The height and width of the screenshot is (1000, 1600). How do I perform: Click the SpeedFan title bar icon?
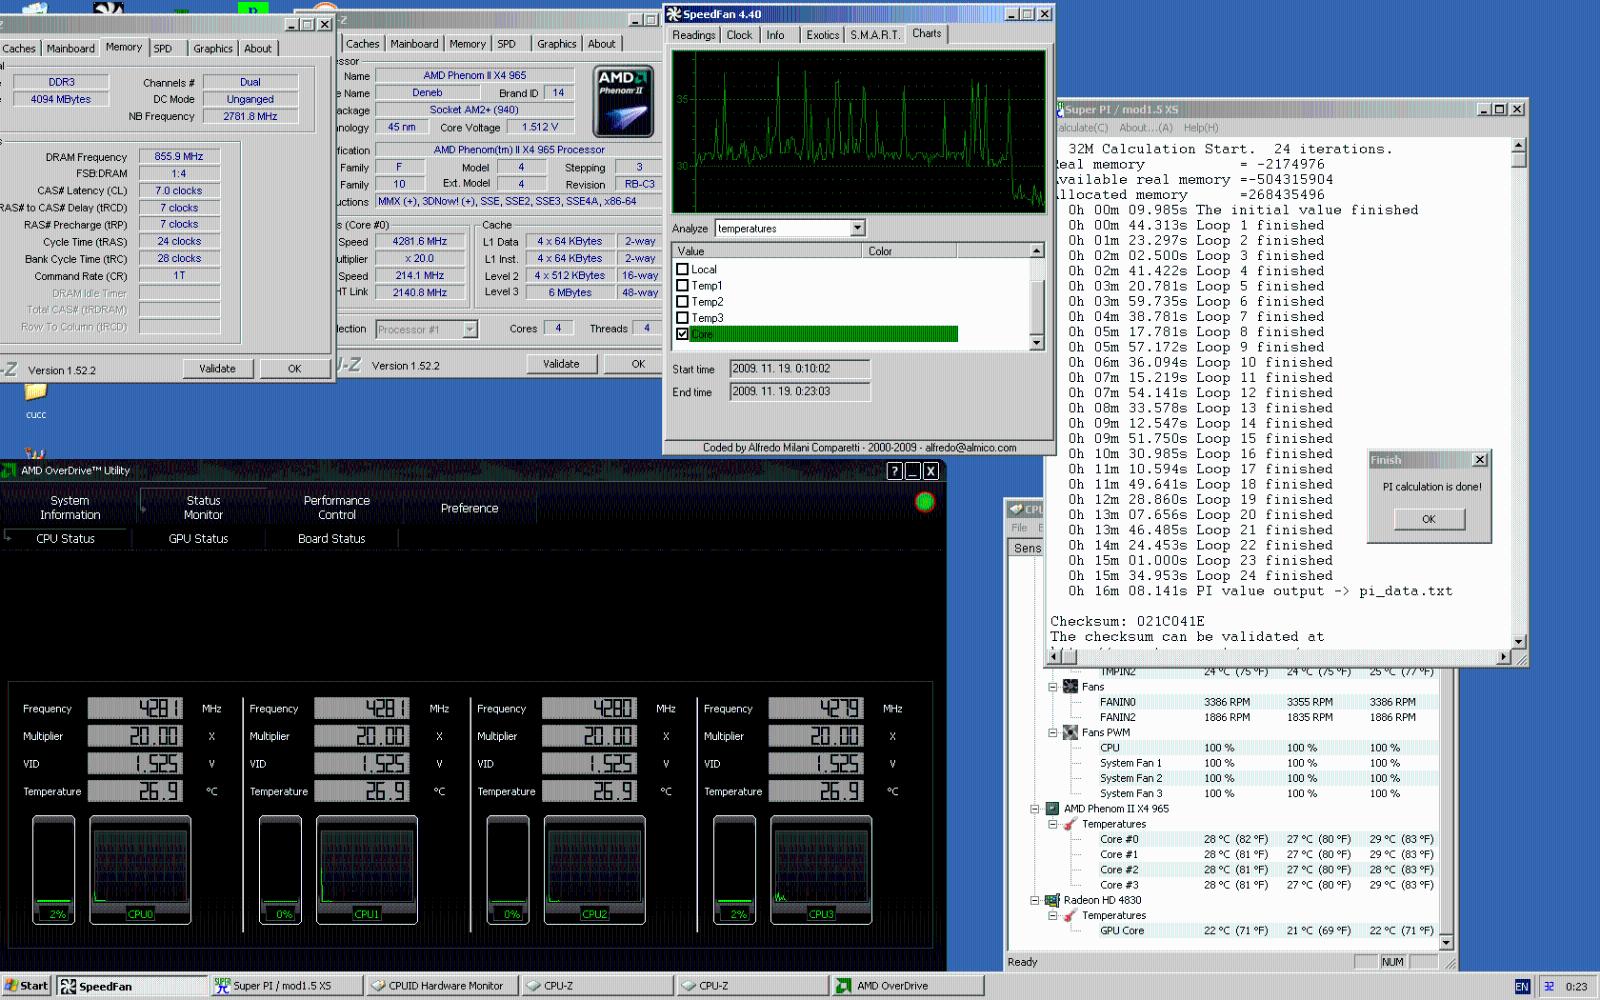point(674,14)
